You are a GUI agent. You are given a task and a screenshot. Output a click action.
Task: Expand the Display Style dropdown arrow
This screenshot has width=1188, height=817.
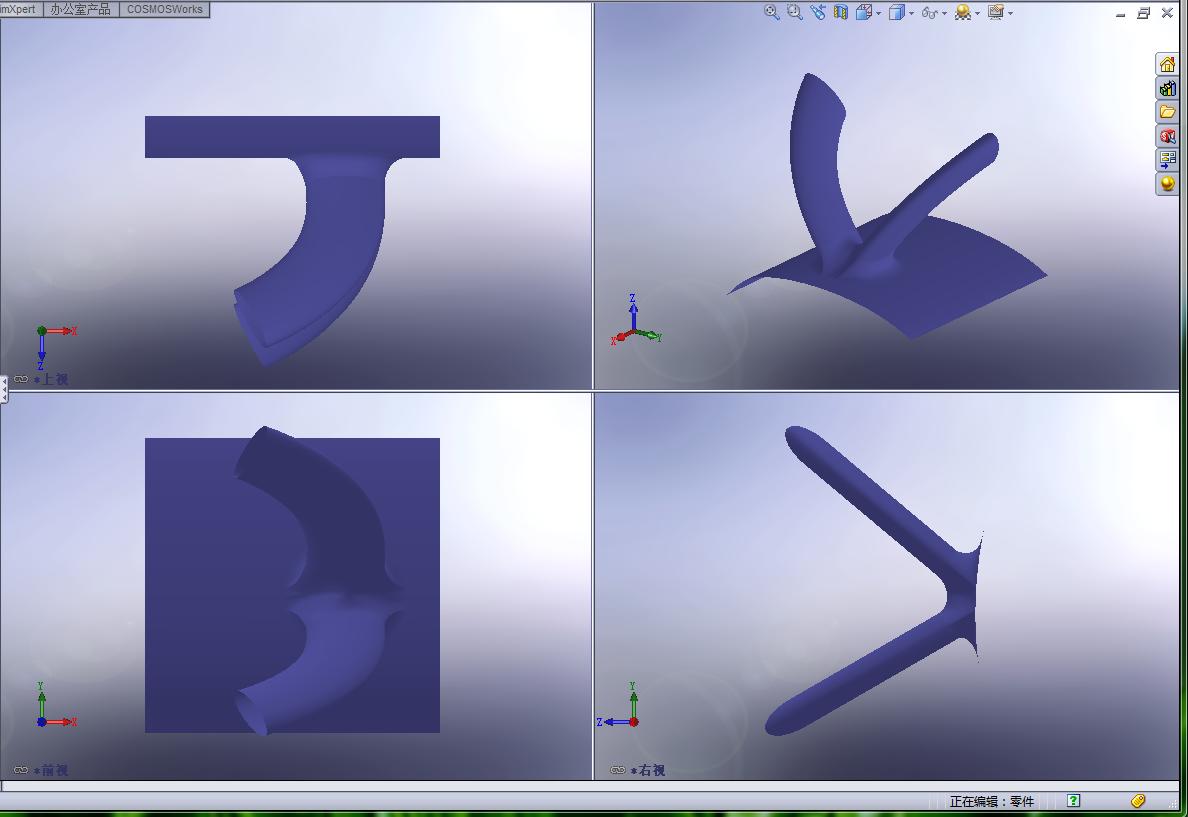pos(911,13)
